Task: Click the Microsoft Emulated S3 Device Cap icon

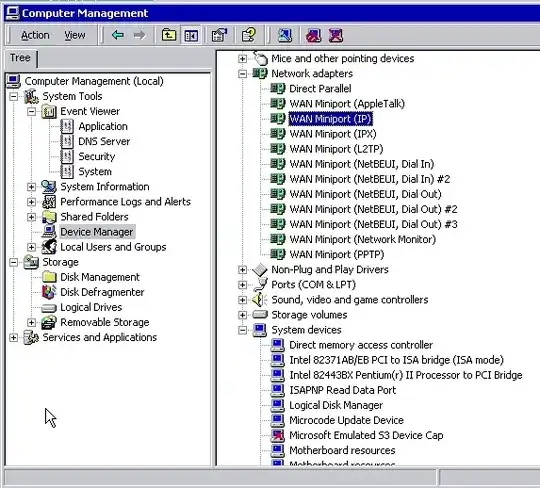Action: [x=278, y=435]
